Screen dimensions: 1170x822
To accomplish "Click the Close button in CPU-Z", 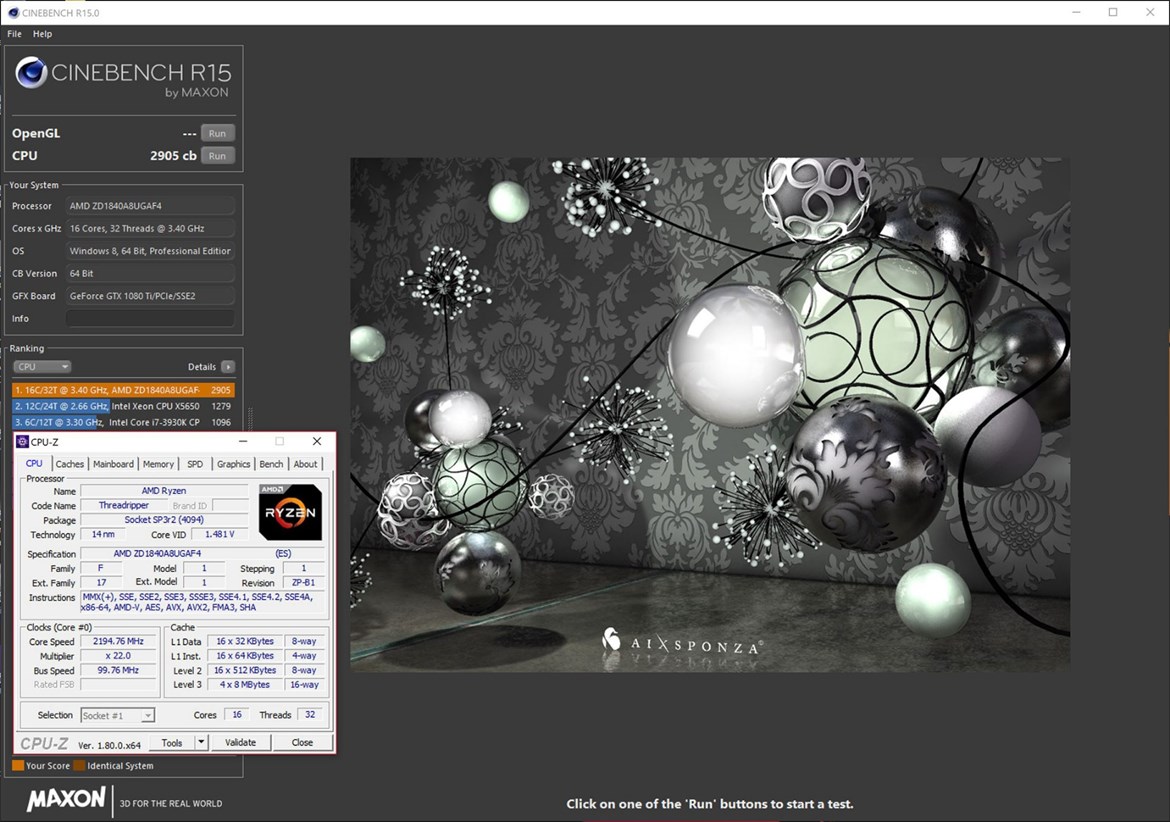I will (x=302, y=743).
